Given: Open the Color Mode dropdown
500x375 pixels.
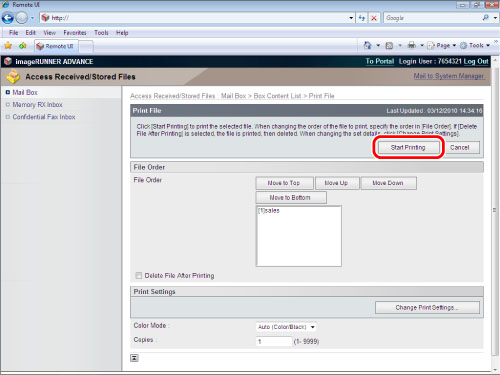Looking at the screenshot, I should click(x=286, y=327).
